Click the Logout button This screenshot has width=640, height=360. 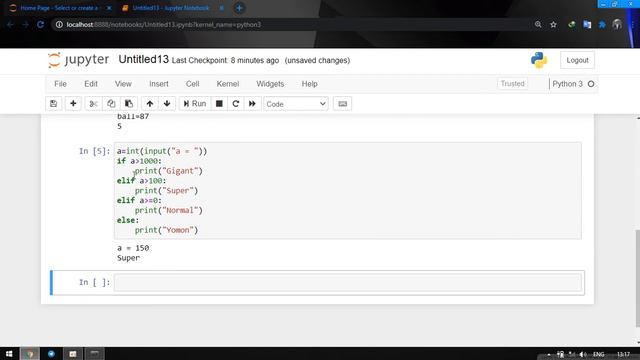click(x=577, y=60)
